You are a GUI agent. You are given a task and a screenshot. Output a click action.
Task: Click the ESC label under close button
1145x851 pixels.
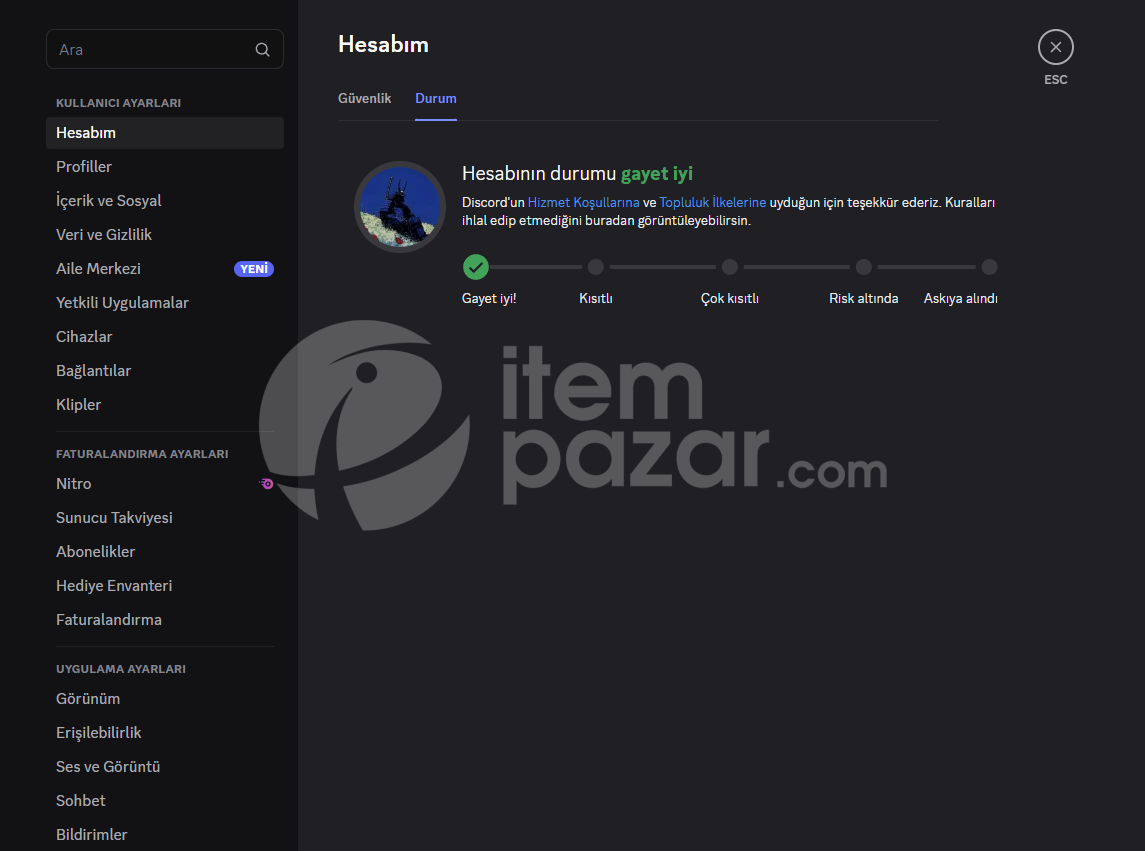(x=1055, y=80)
